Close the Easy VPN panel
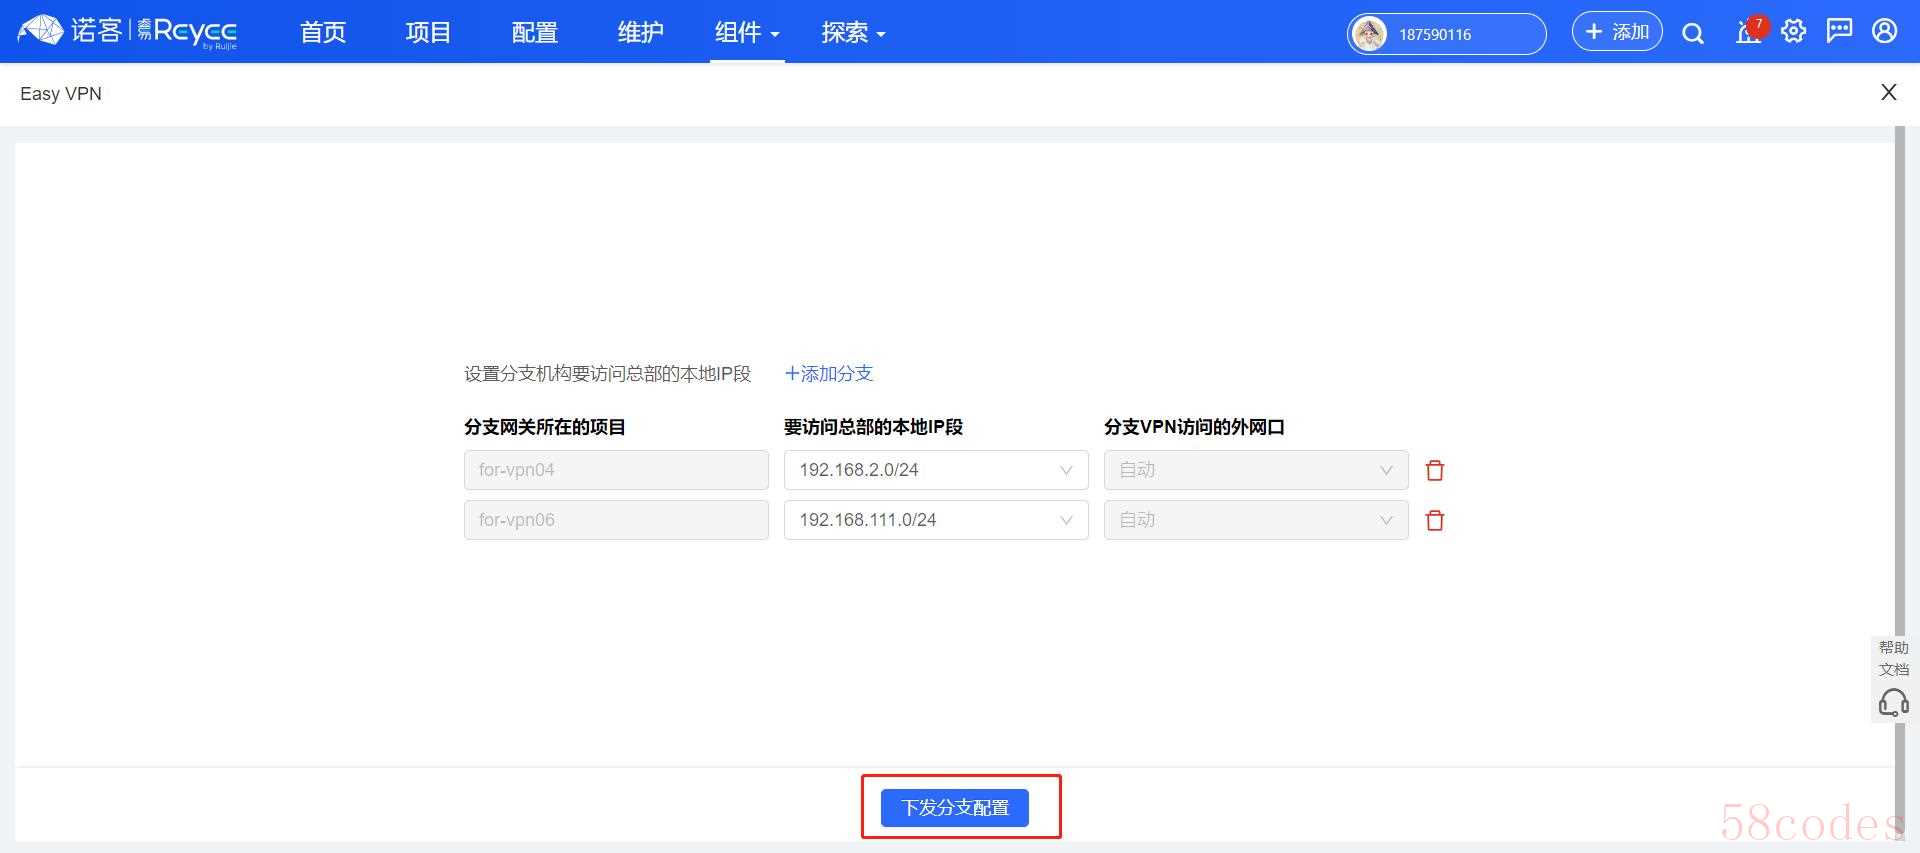Image resolution: width=1920 pixels, height=853 pixels. tap(1888, 93)
